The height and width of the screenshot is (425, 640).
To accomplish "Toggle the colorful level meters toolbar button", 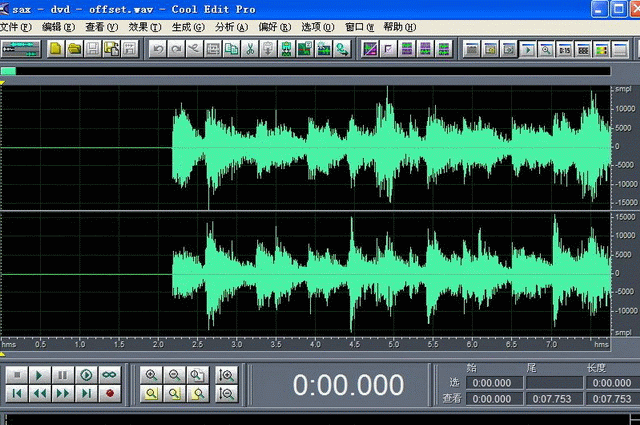I will click(x=601, y=49).
